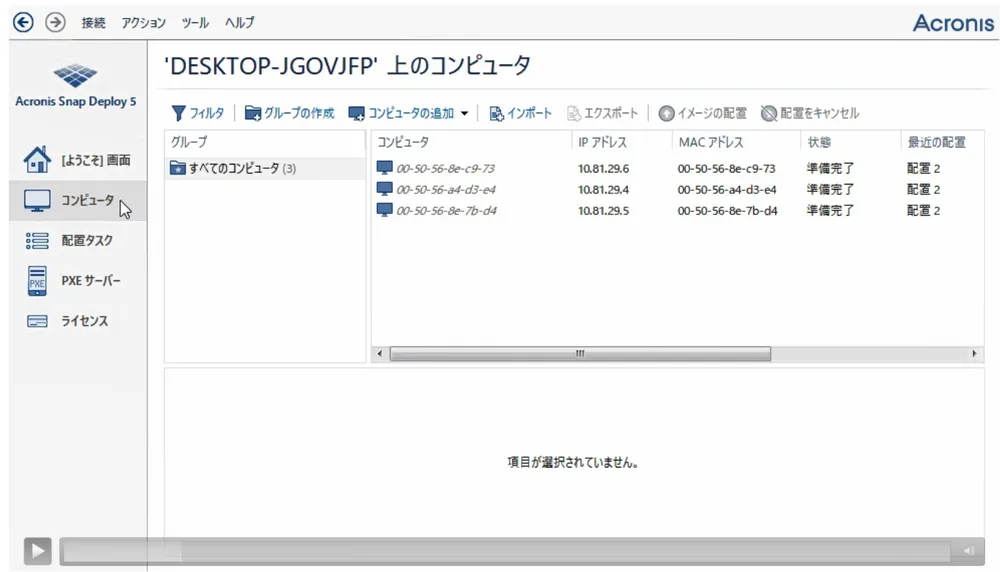Select computer 00-50-56-8e-c9-73
The height and width of the screenshot is (572, 1000).
point(445,169)
